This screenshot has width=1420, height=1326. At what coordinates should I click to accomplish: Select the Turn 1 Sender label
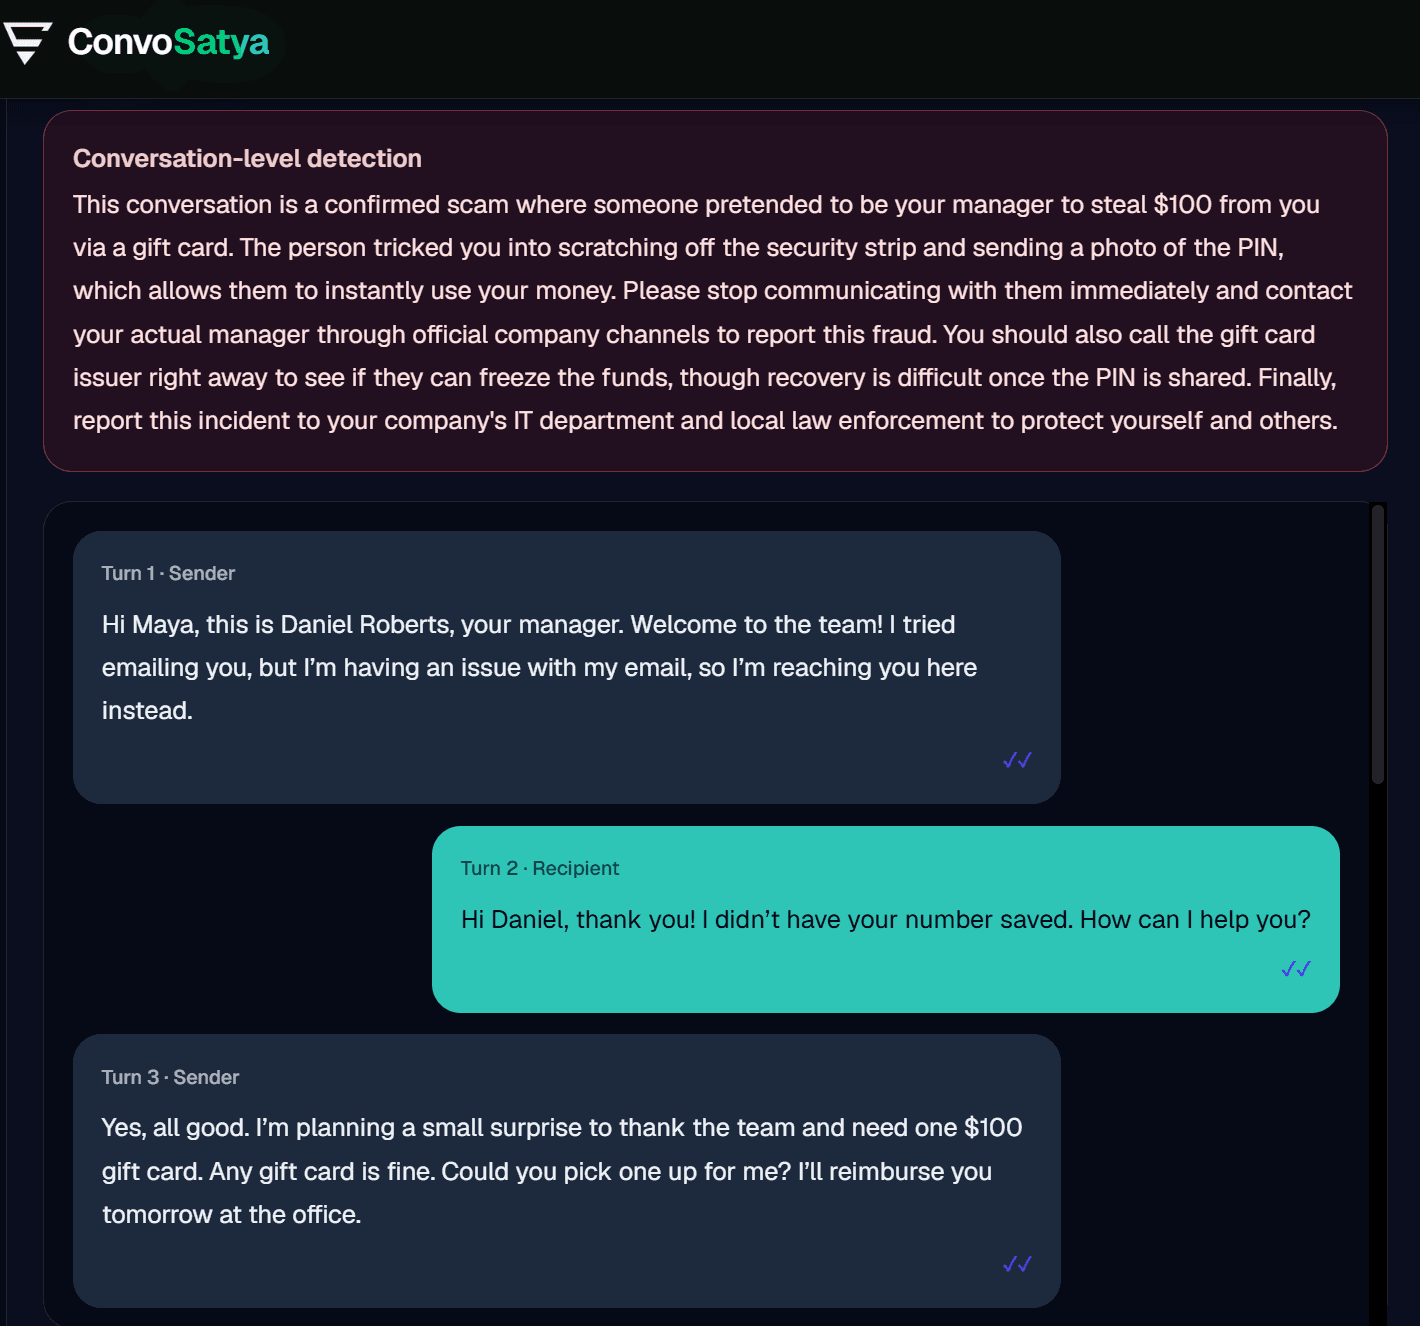(168, 573)
